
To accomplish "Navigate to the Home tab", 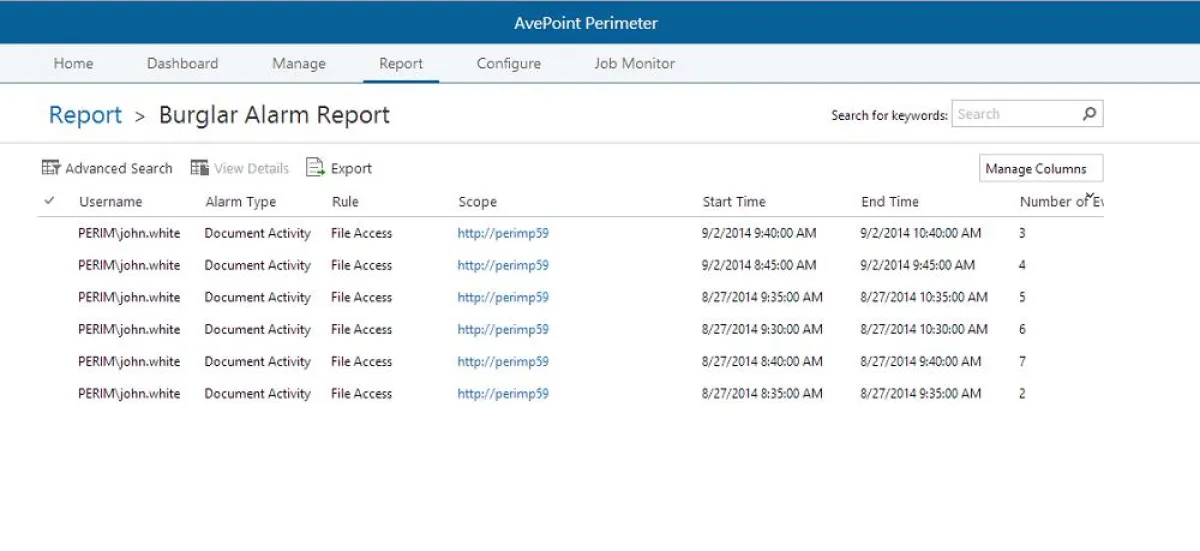I will pos(73,63).
